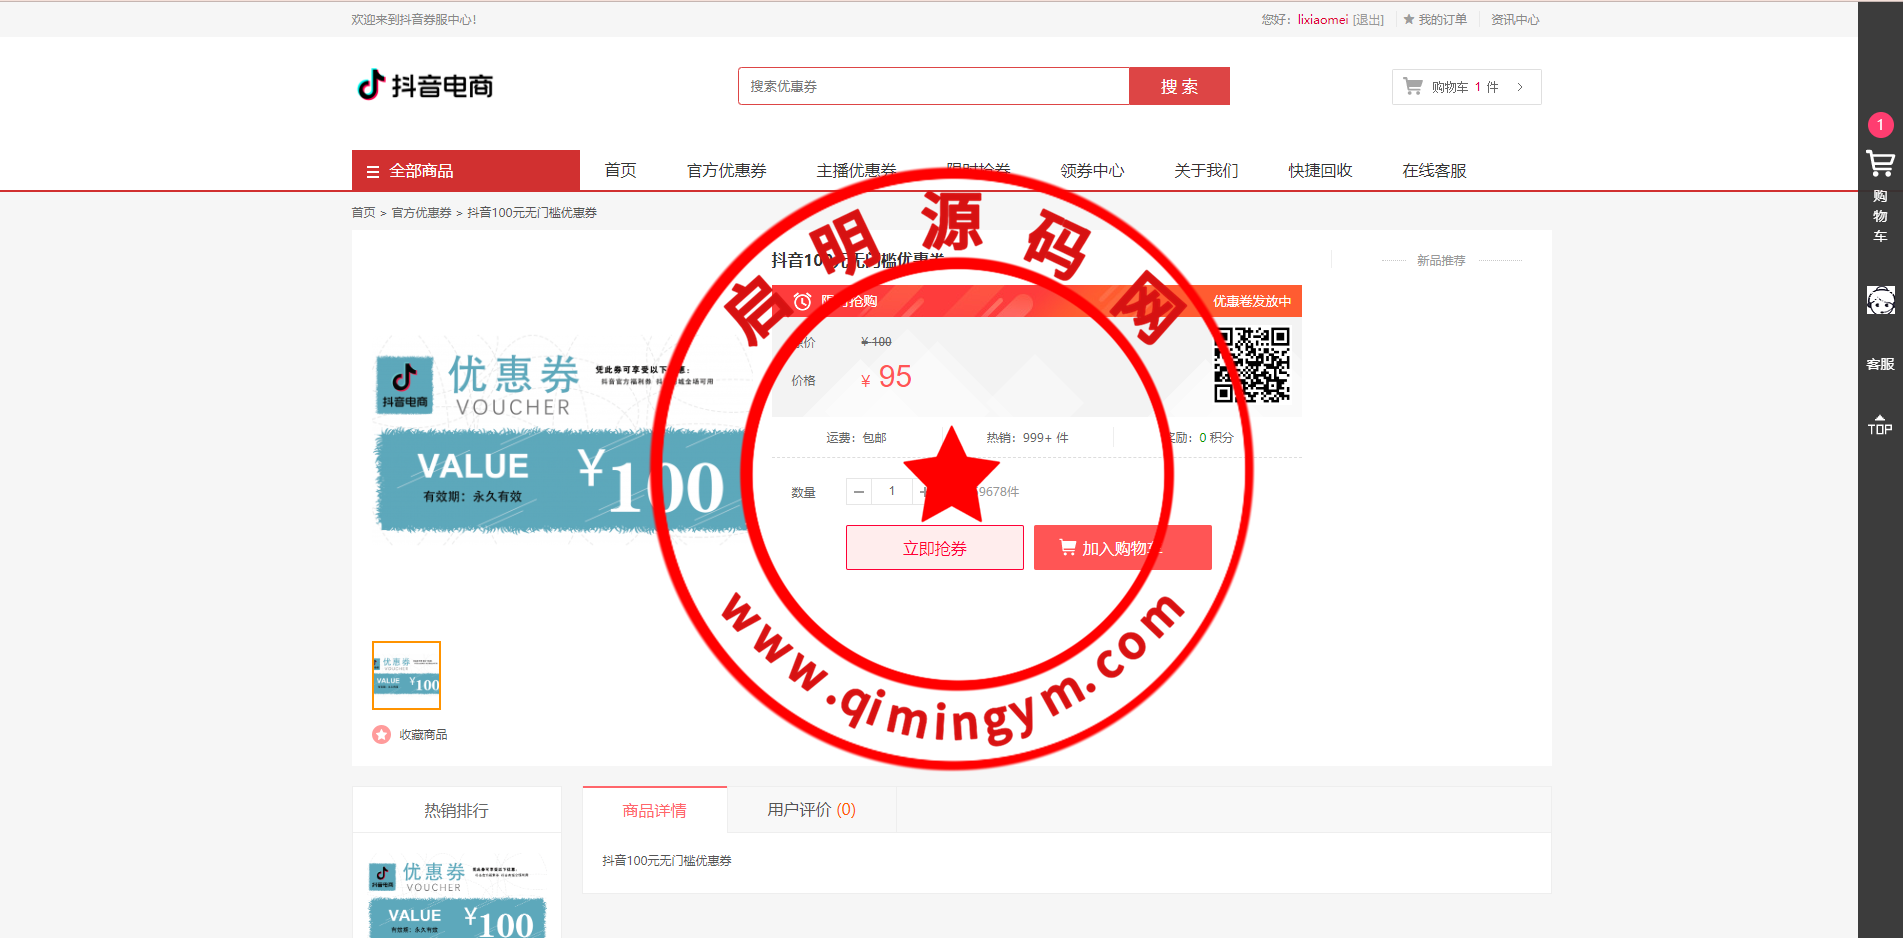Open 在线客服 in the navigation bar
The width and height of the screenshot is (1903, 938).
pos(1434,171)
